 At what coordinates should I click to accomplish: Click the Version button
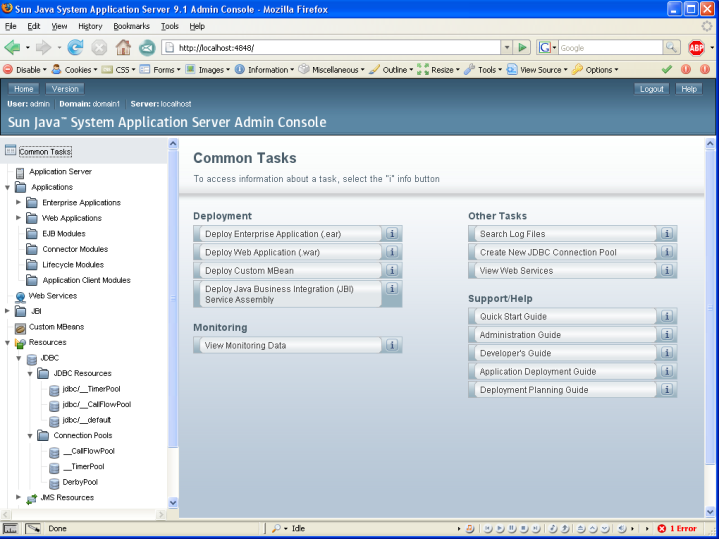point(65,89)
